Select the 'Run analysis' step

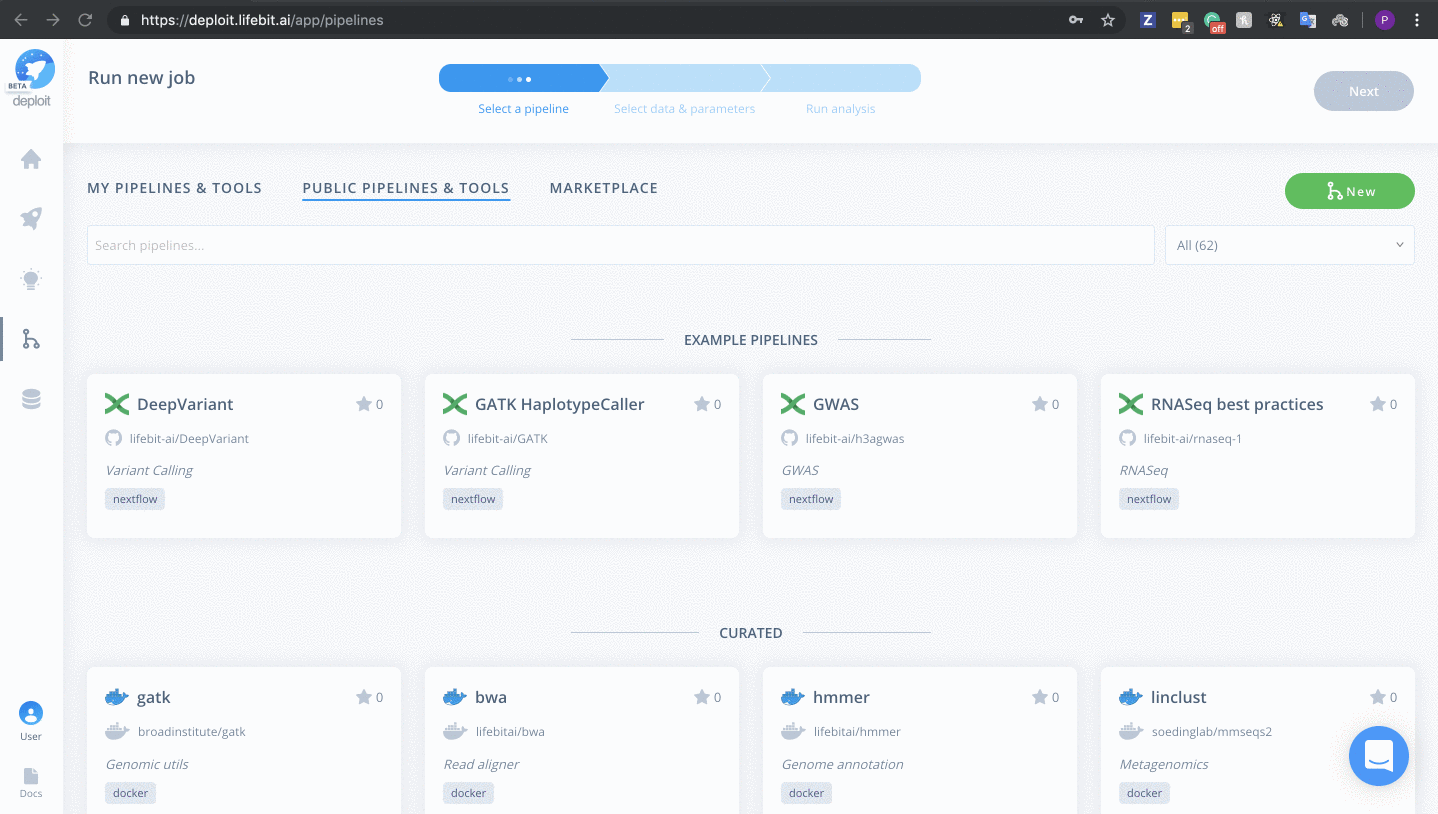click(840, 109)
